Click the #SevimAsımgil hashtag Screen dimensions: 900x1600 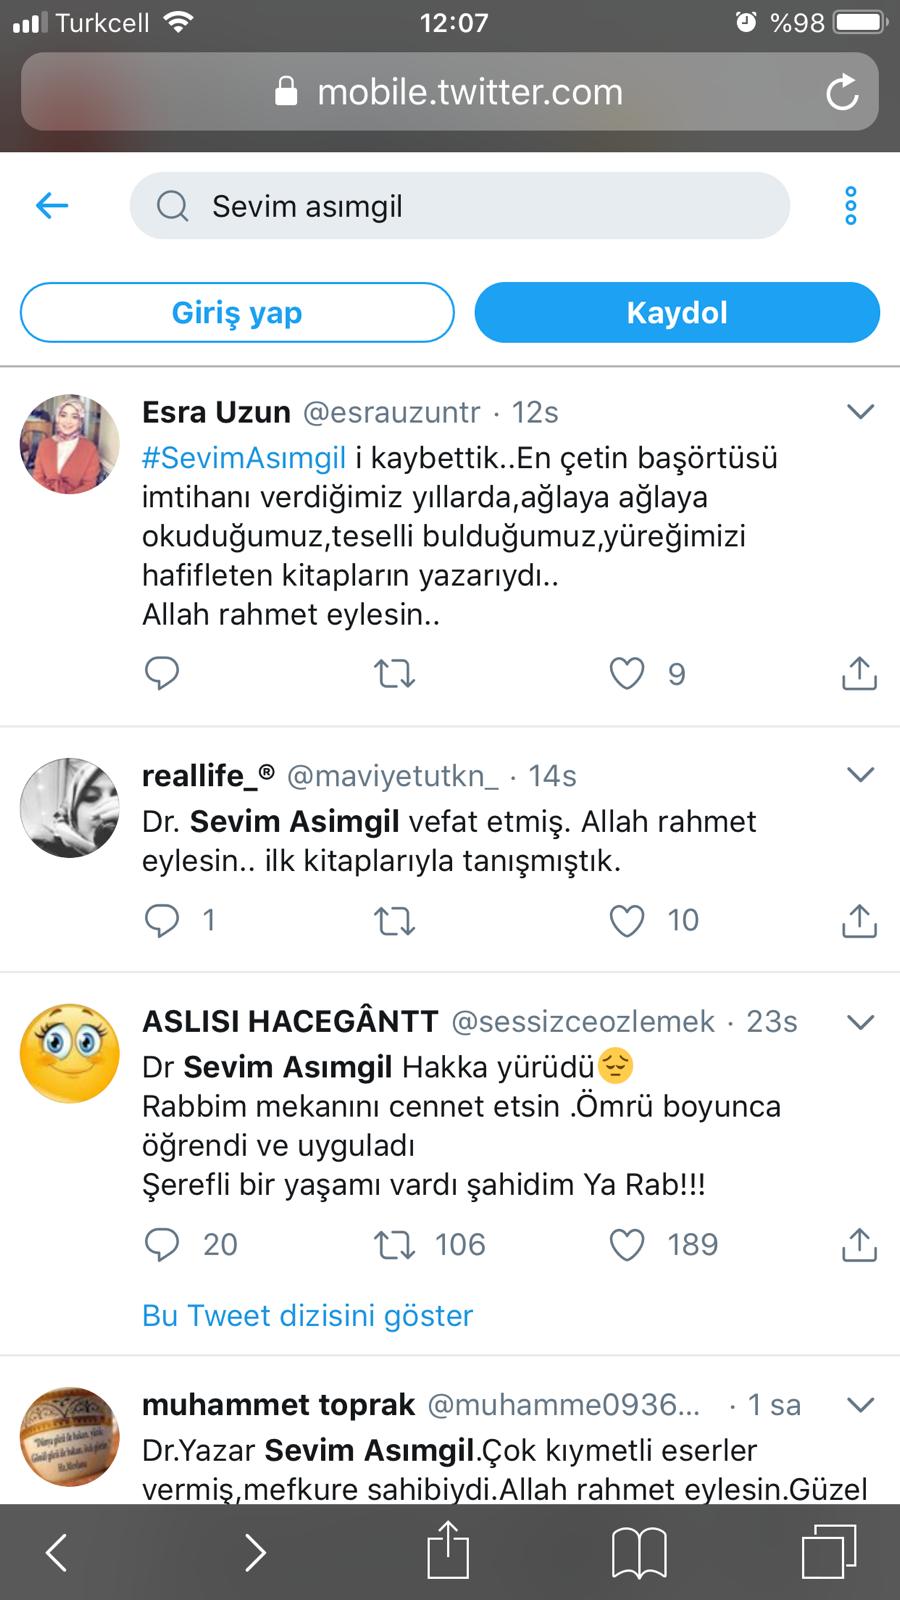click(244, 458)
